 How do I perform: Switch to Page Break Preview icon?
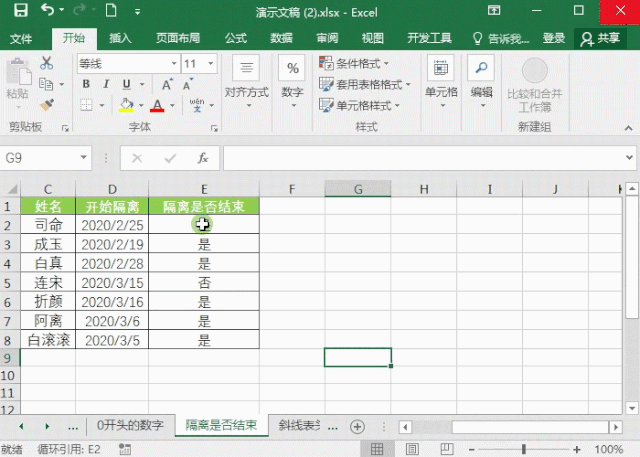[x=447, y=449]
